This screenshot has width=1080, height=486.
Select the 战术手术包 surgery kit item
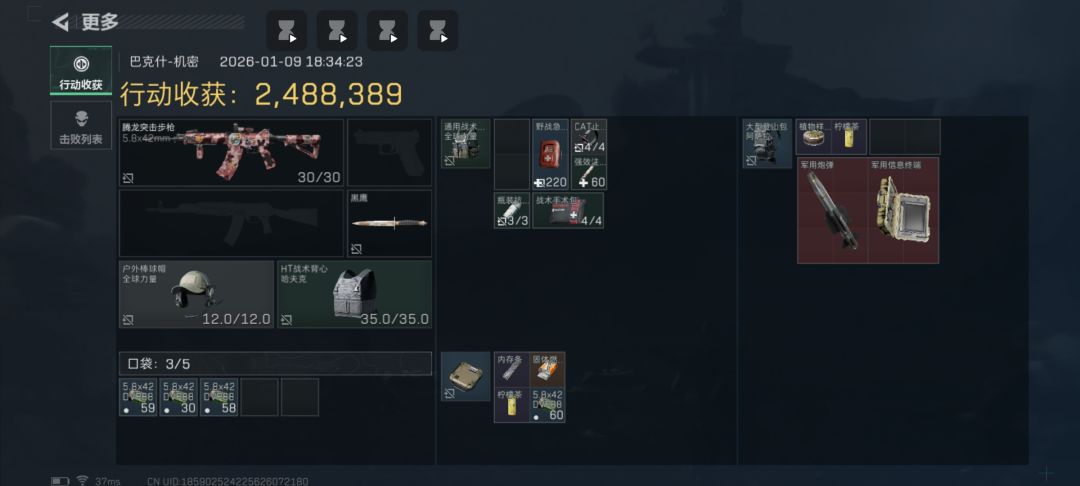tap(568, 211)
